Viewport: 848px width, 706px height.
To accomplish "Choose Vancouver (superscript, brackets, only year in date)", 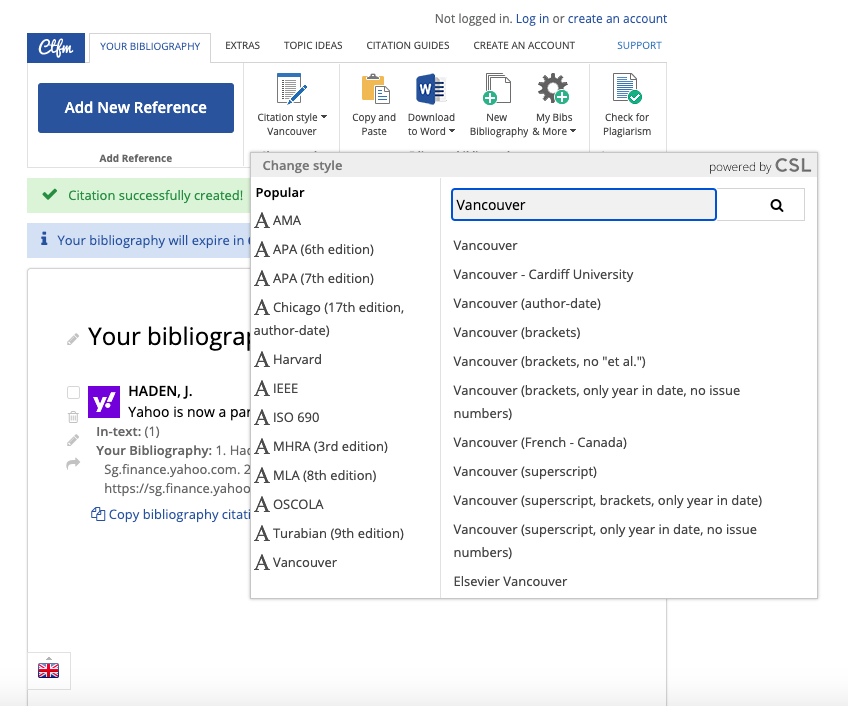I will 608,500.
